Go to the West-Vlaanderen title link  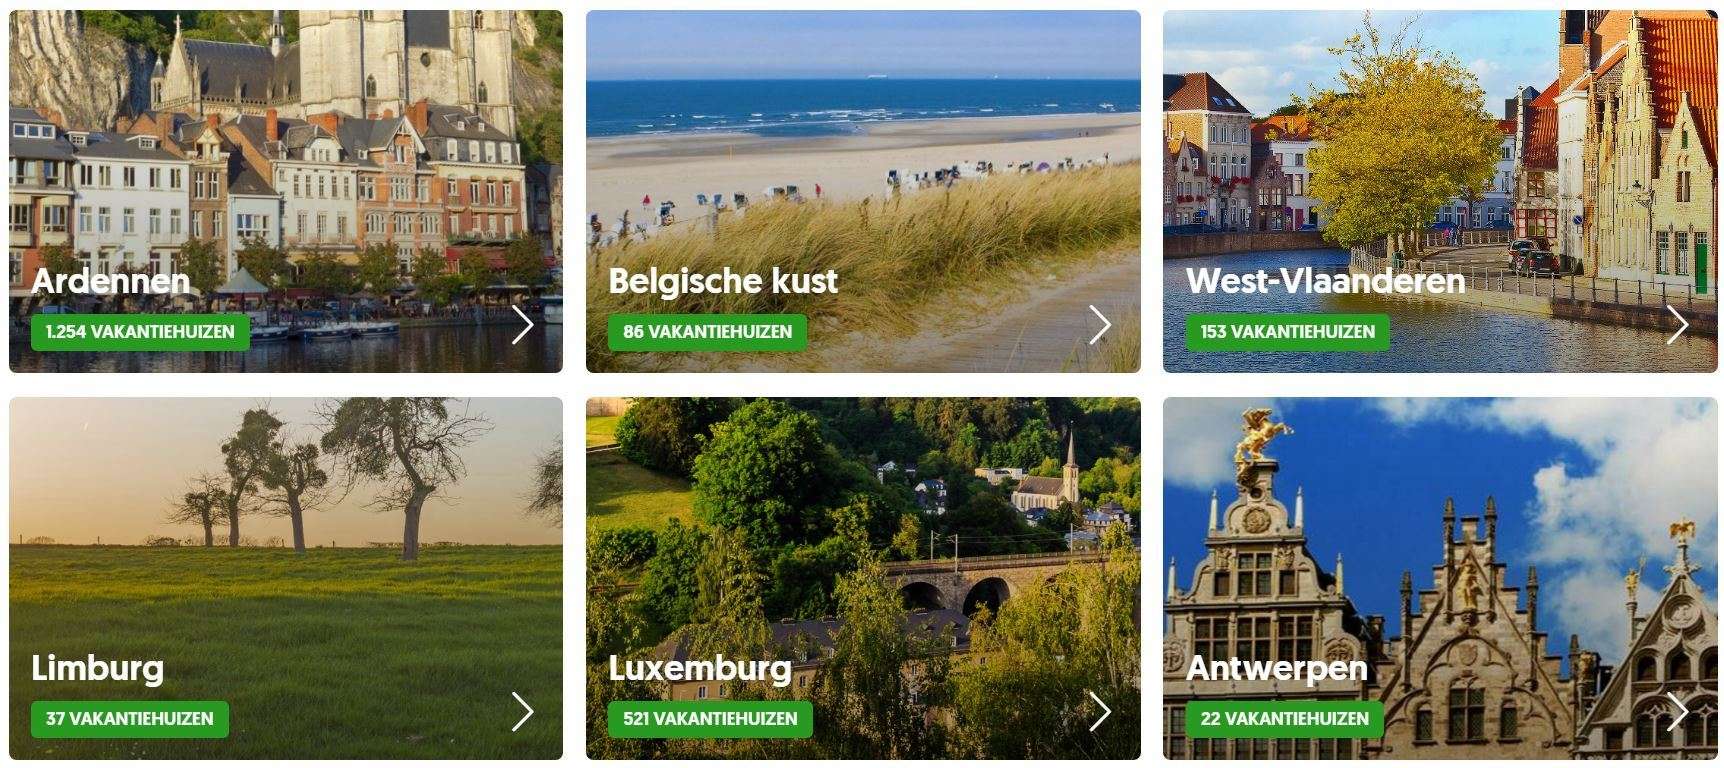1325,281
